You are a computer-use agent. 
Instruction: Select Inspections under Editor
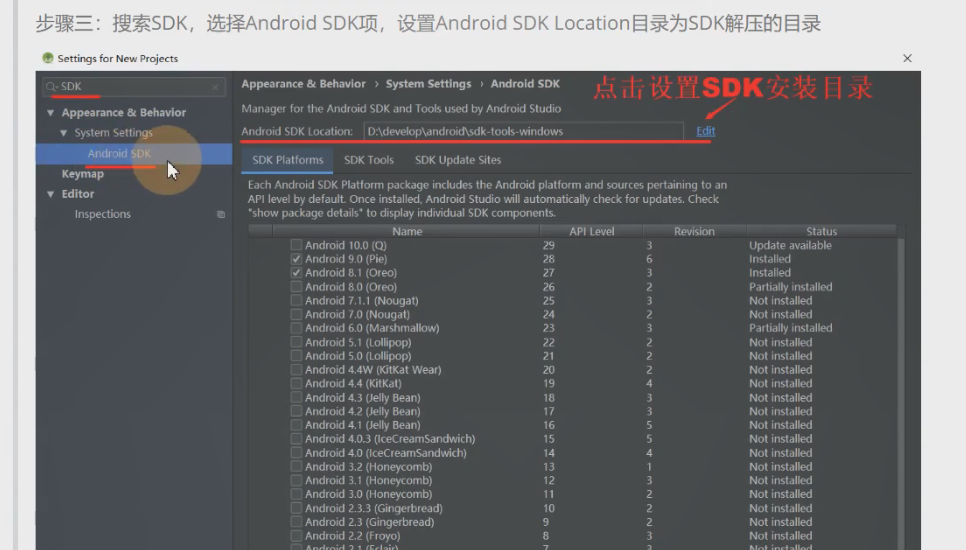[102, 214]
